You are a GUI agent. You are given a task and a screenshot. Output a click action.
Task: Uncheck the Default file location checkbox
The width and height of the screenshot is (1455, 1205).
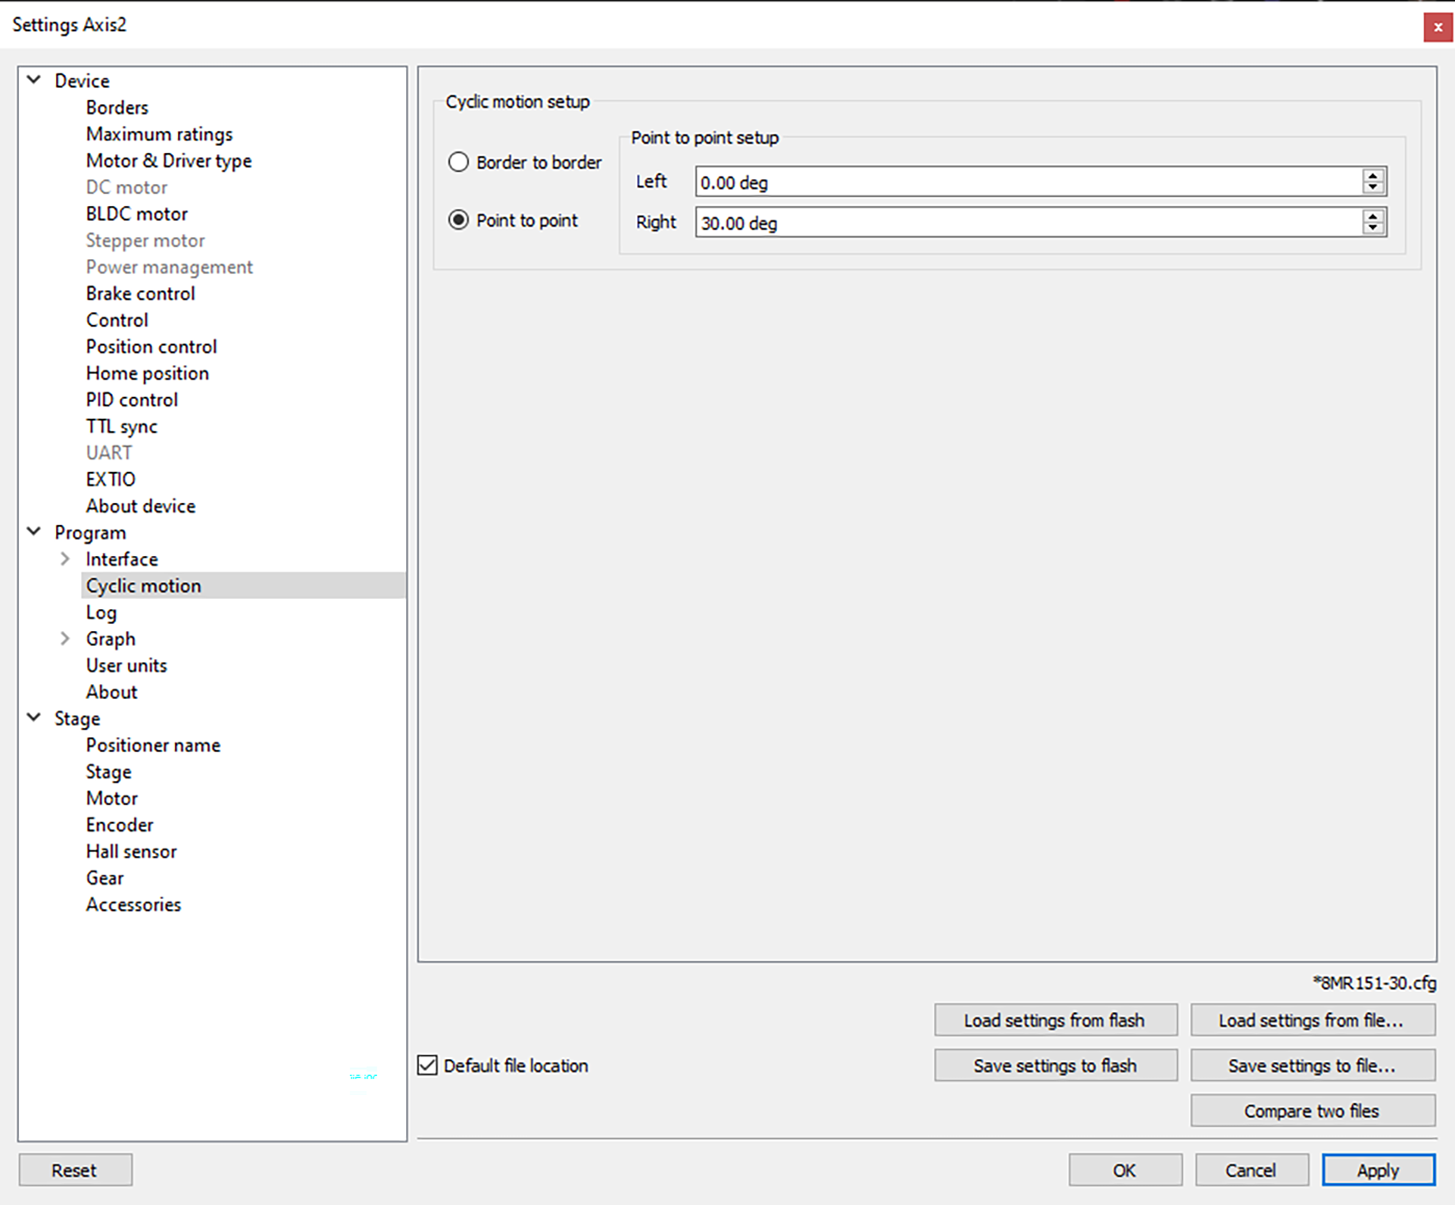click(428, 1065)
